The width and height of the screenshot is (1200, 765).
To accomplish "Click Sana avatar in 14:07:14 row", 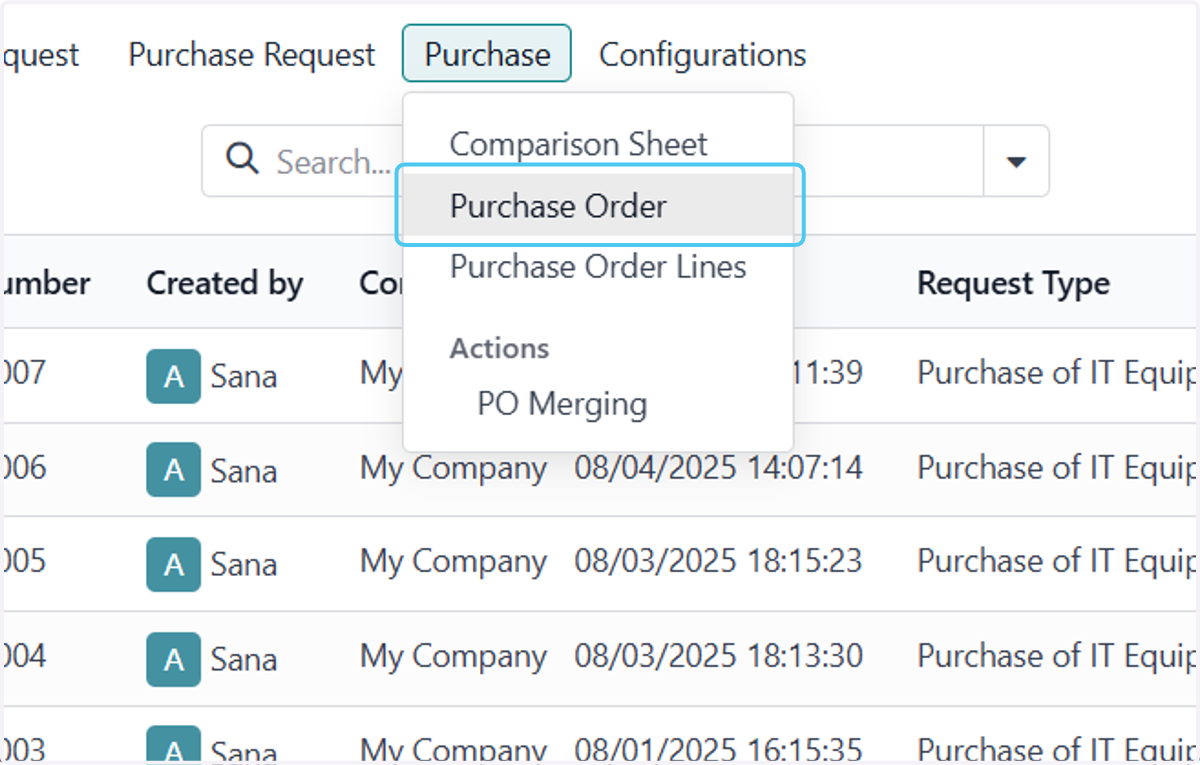I will pyautogui.click(x=173, y=470).
